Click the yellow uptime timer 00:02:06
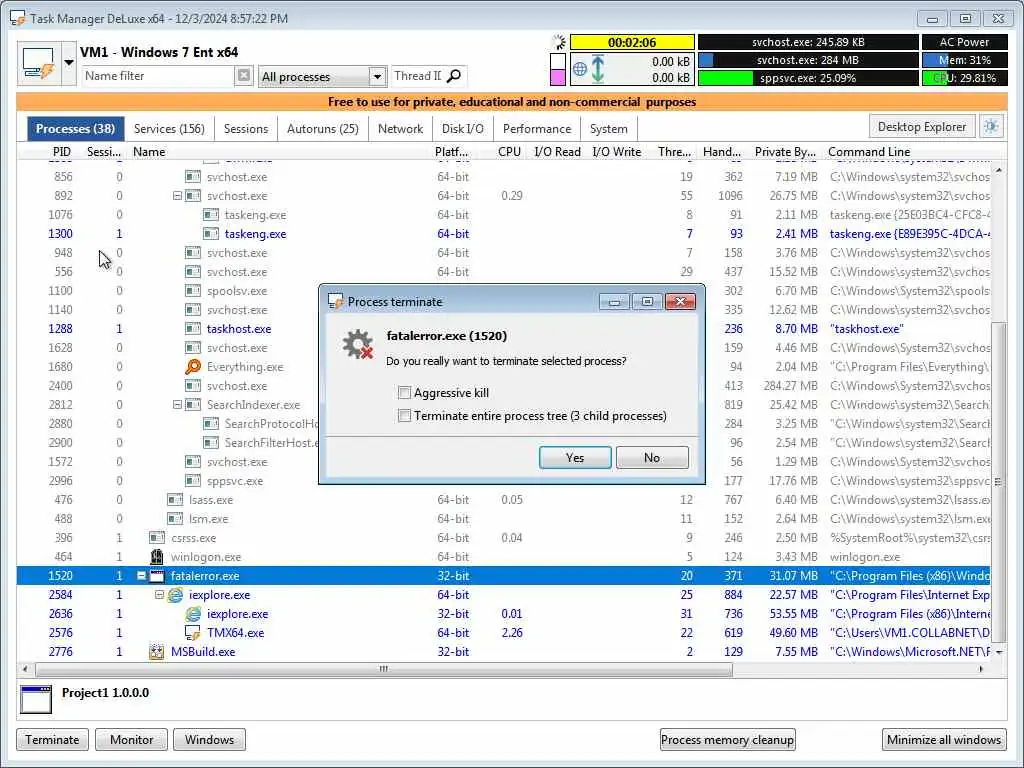Image resolution: width=1024 pixels, height=768 pixels. click(632, 42)
